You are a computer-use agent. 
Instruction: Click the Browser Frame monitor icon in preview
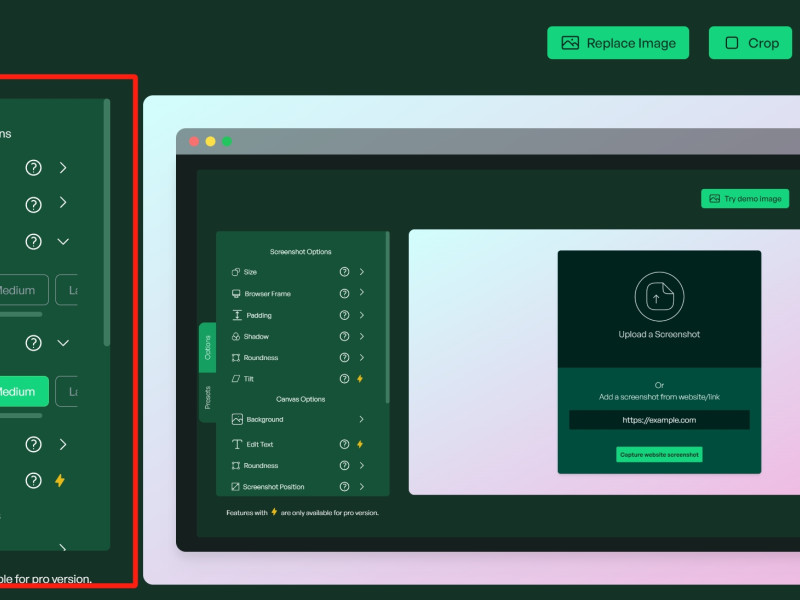coord(236,293)
